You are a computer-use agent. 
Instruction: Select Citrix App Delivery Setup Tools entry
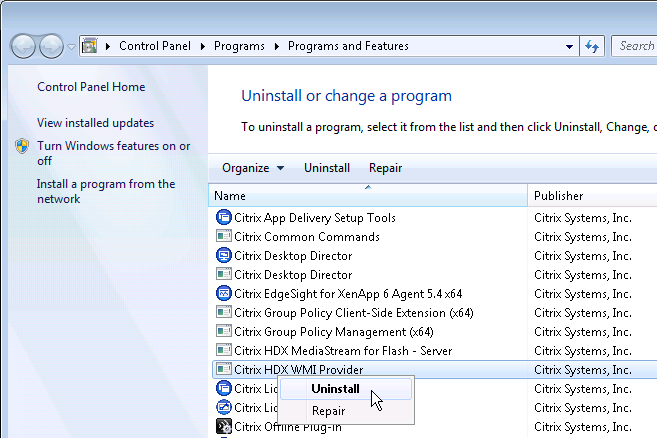click(315, 218)
